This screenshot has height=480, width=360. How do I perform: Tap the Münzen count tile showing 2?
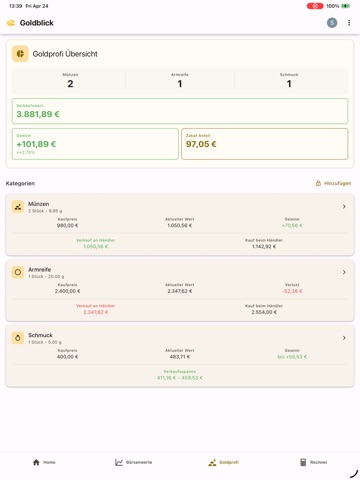[70, 80]
